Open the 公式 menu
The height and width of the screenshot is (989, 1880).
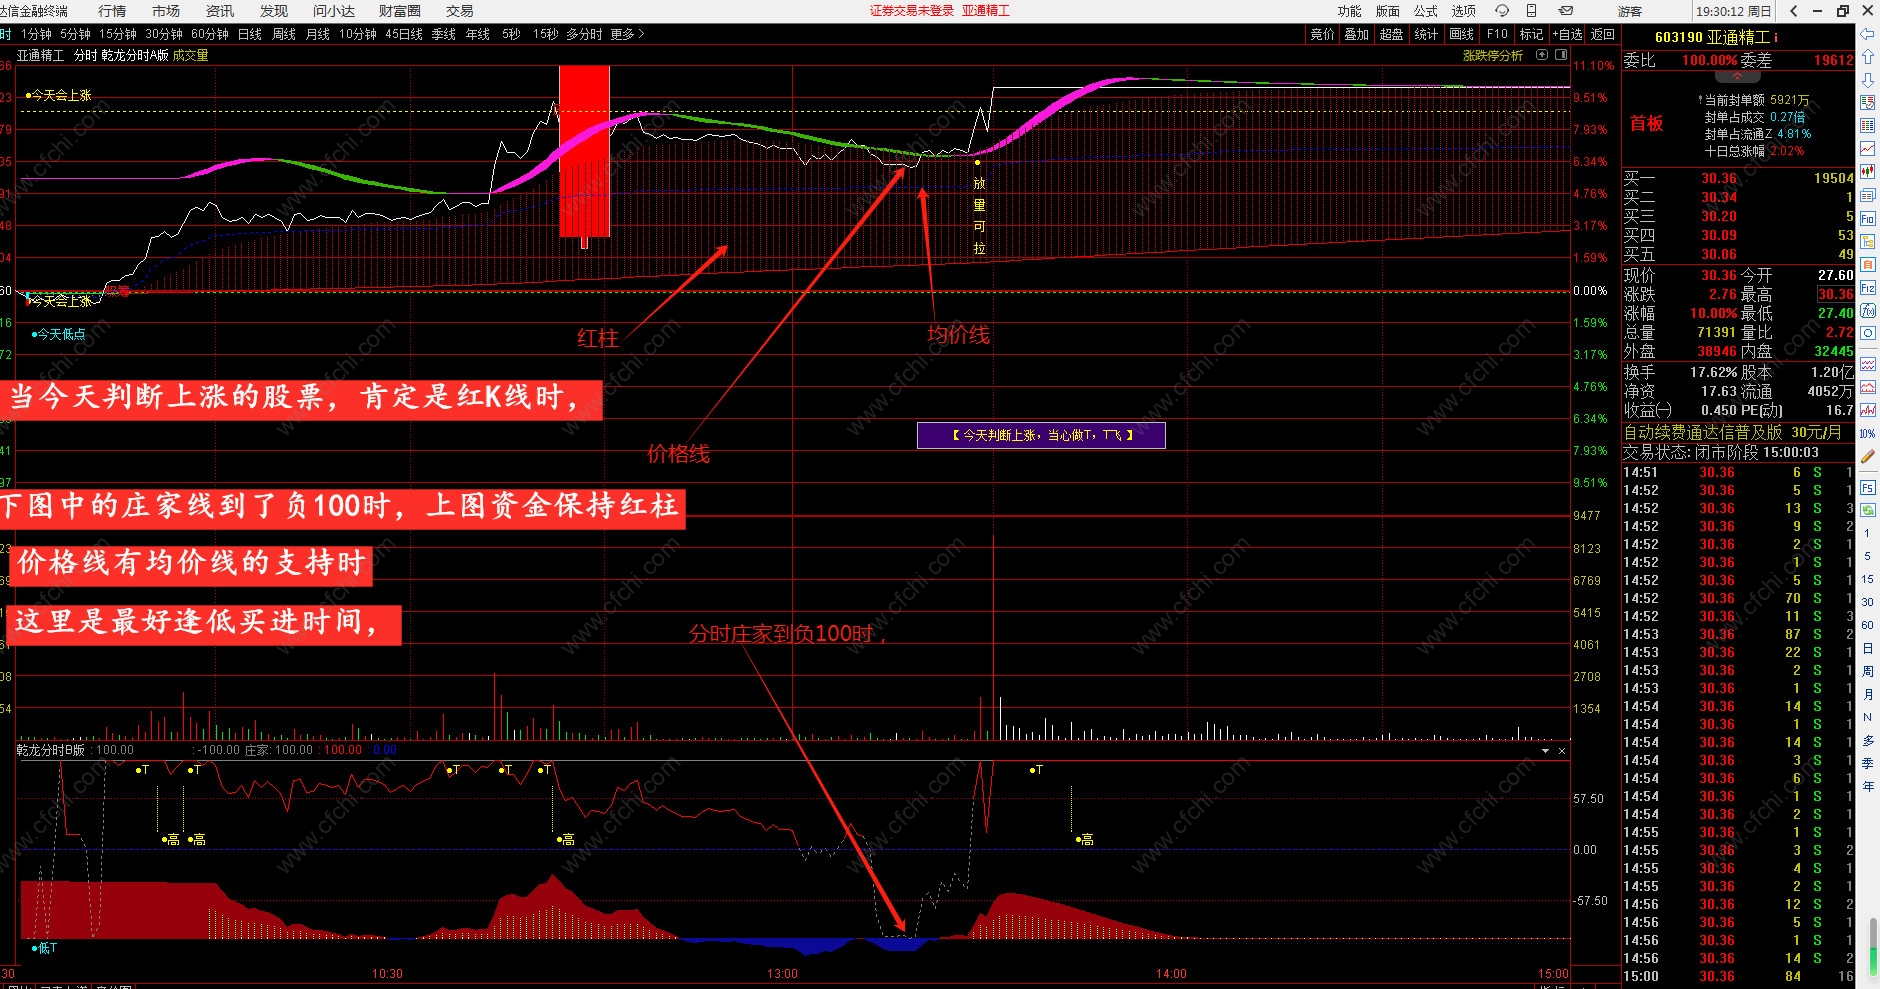[1426, 11]
